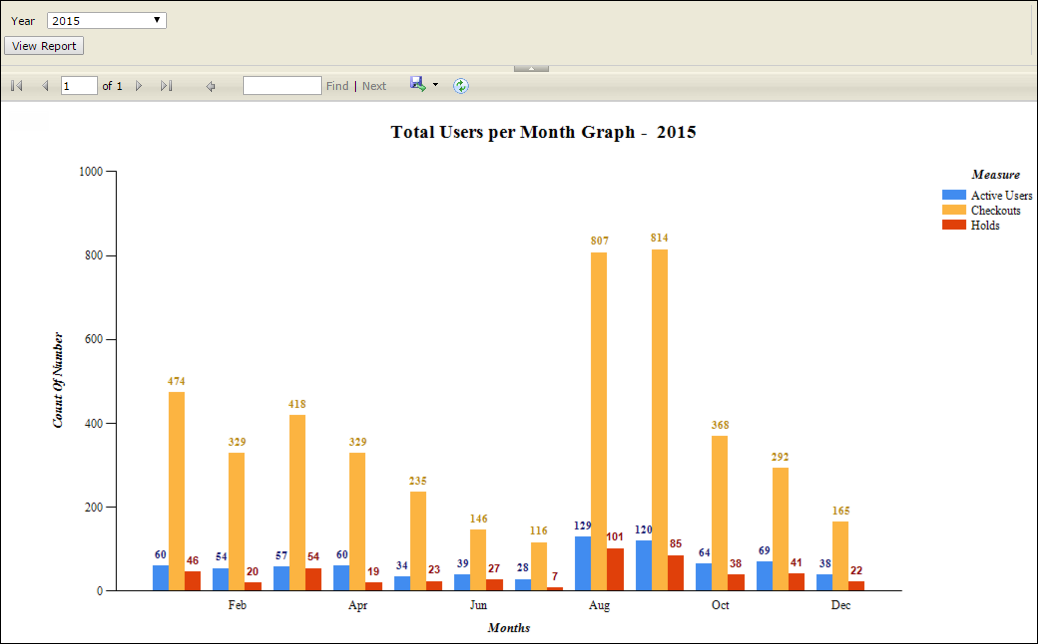
Task: Advance to the next report page
Action: tap(139, 85)
